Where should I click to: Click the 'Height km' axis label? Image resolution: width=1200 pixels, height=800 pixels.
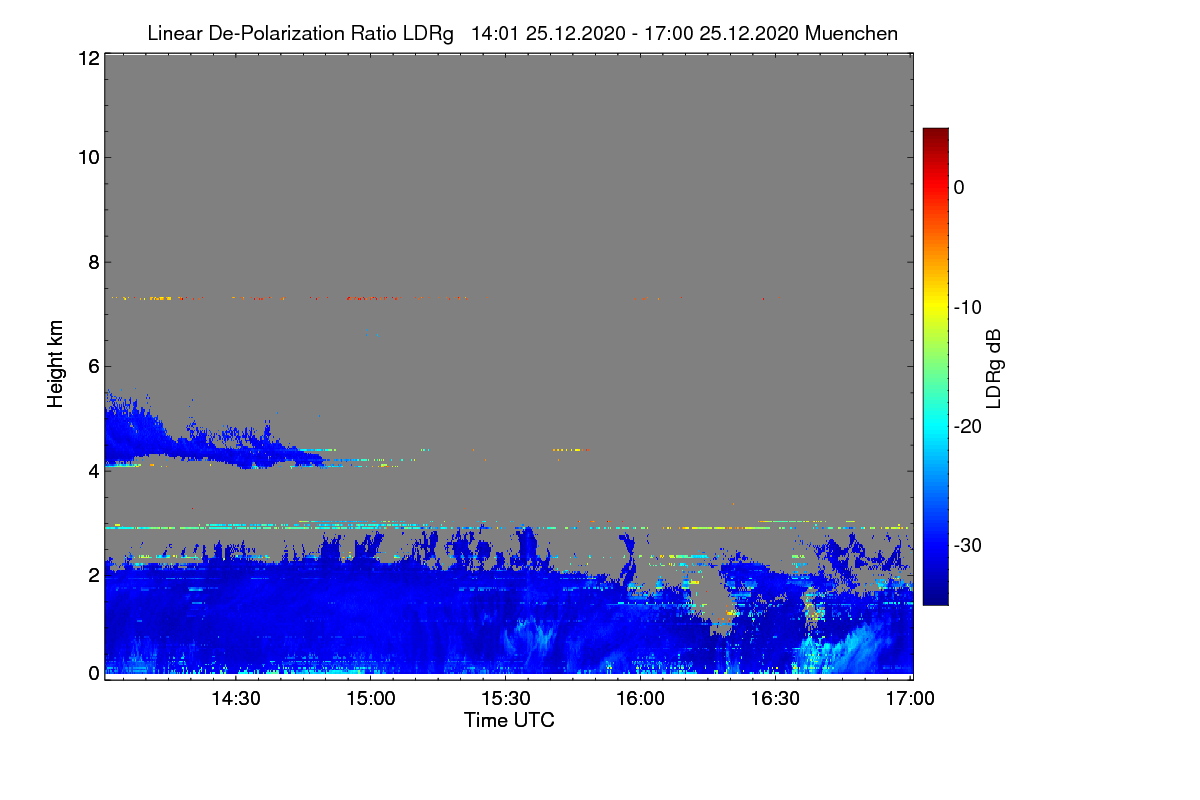click(x=56, y=365)
